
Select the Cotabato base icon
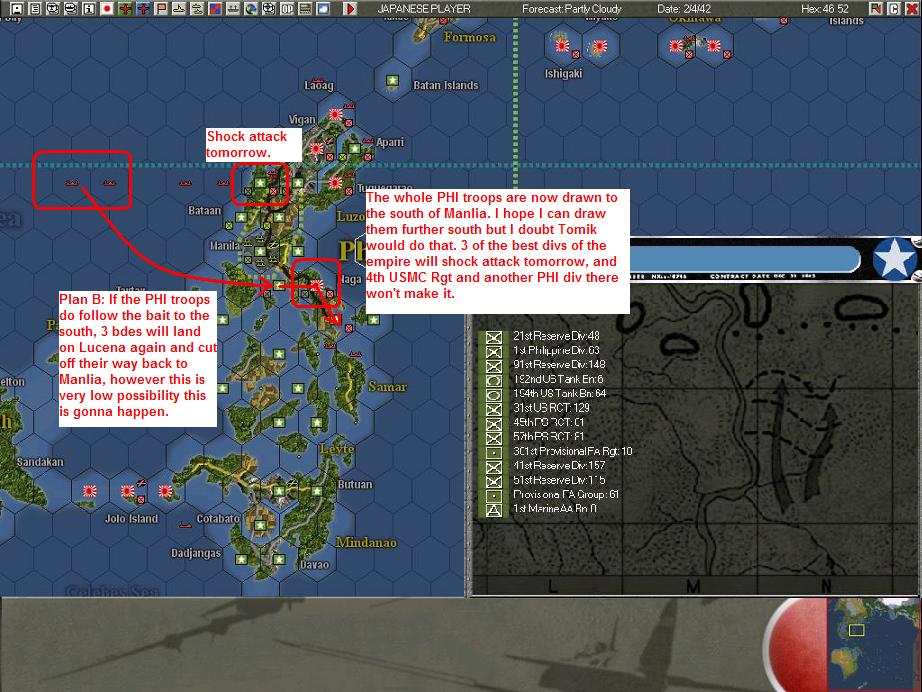[x=260, y=524]
